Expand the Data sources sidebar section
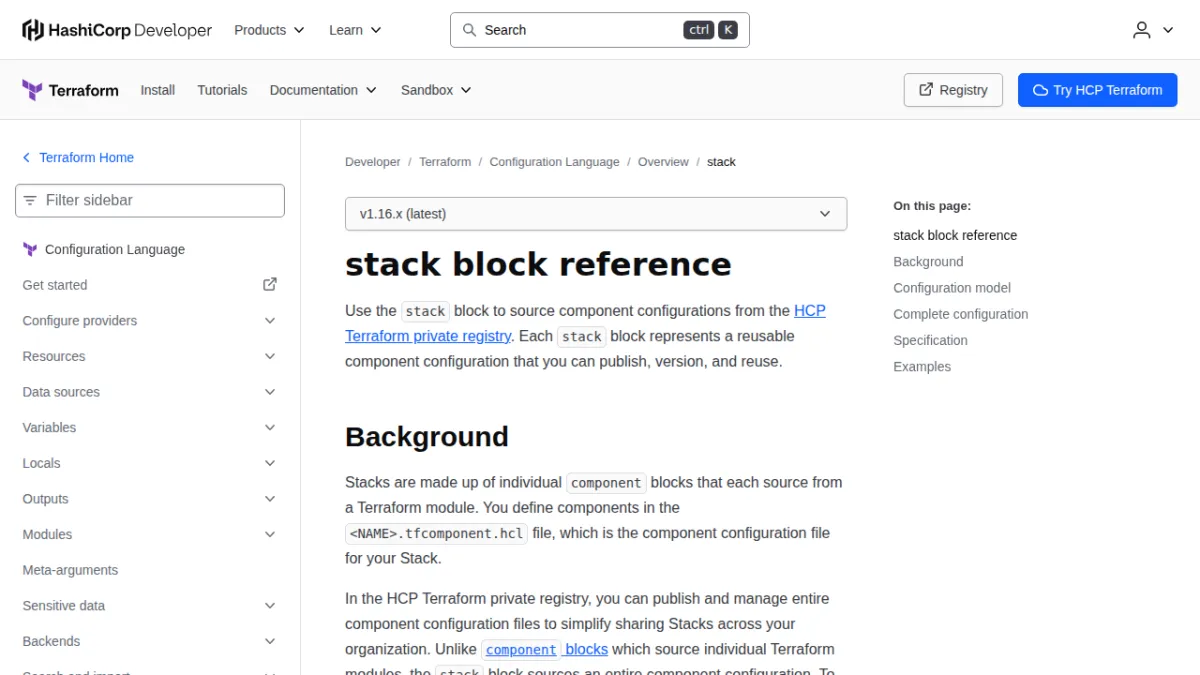1200x675 pixels. pos(150,392)
